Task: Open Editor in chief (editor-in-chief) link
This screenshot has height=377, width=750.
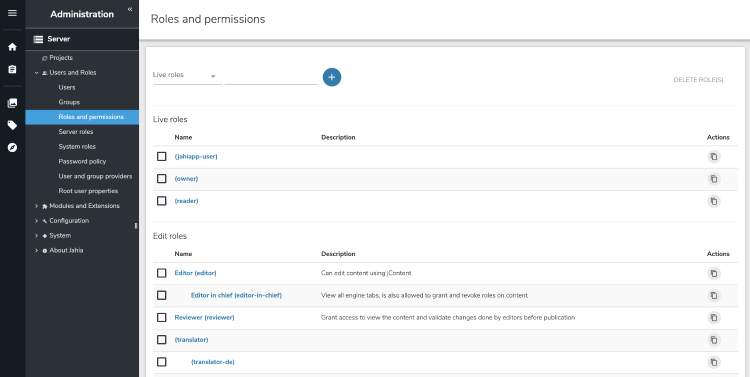Action: [236, 295]
